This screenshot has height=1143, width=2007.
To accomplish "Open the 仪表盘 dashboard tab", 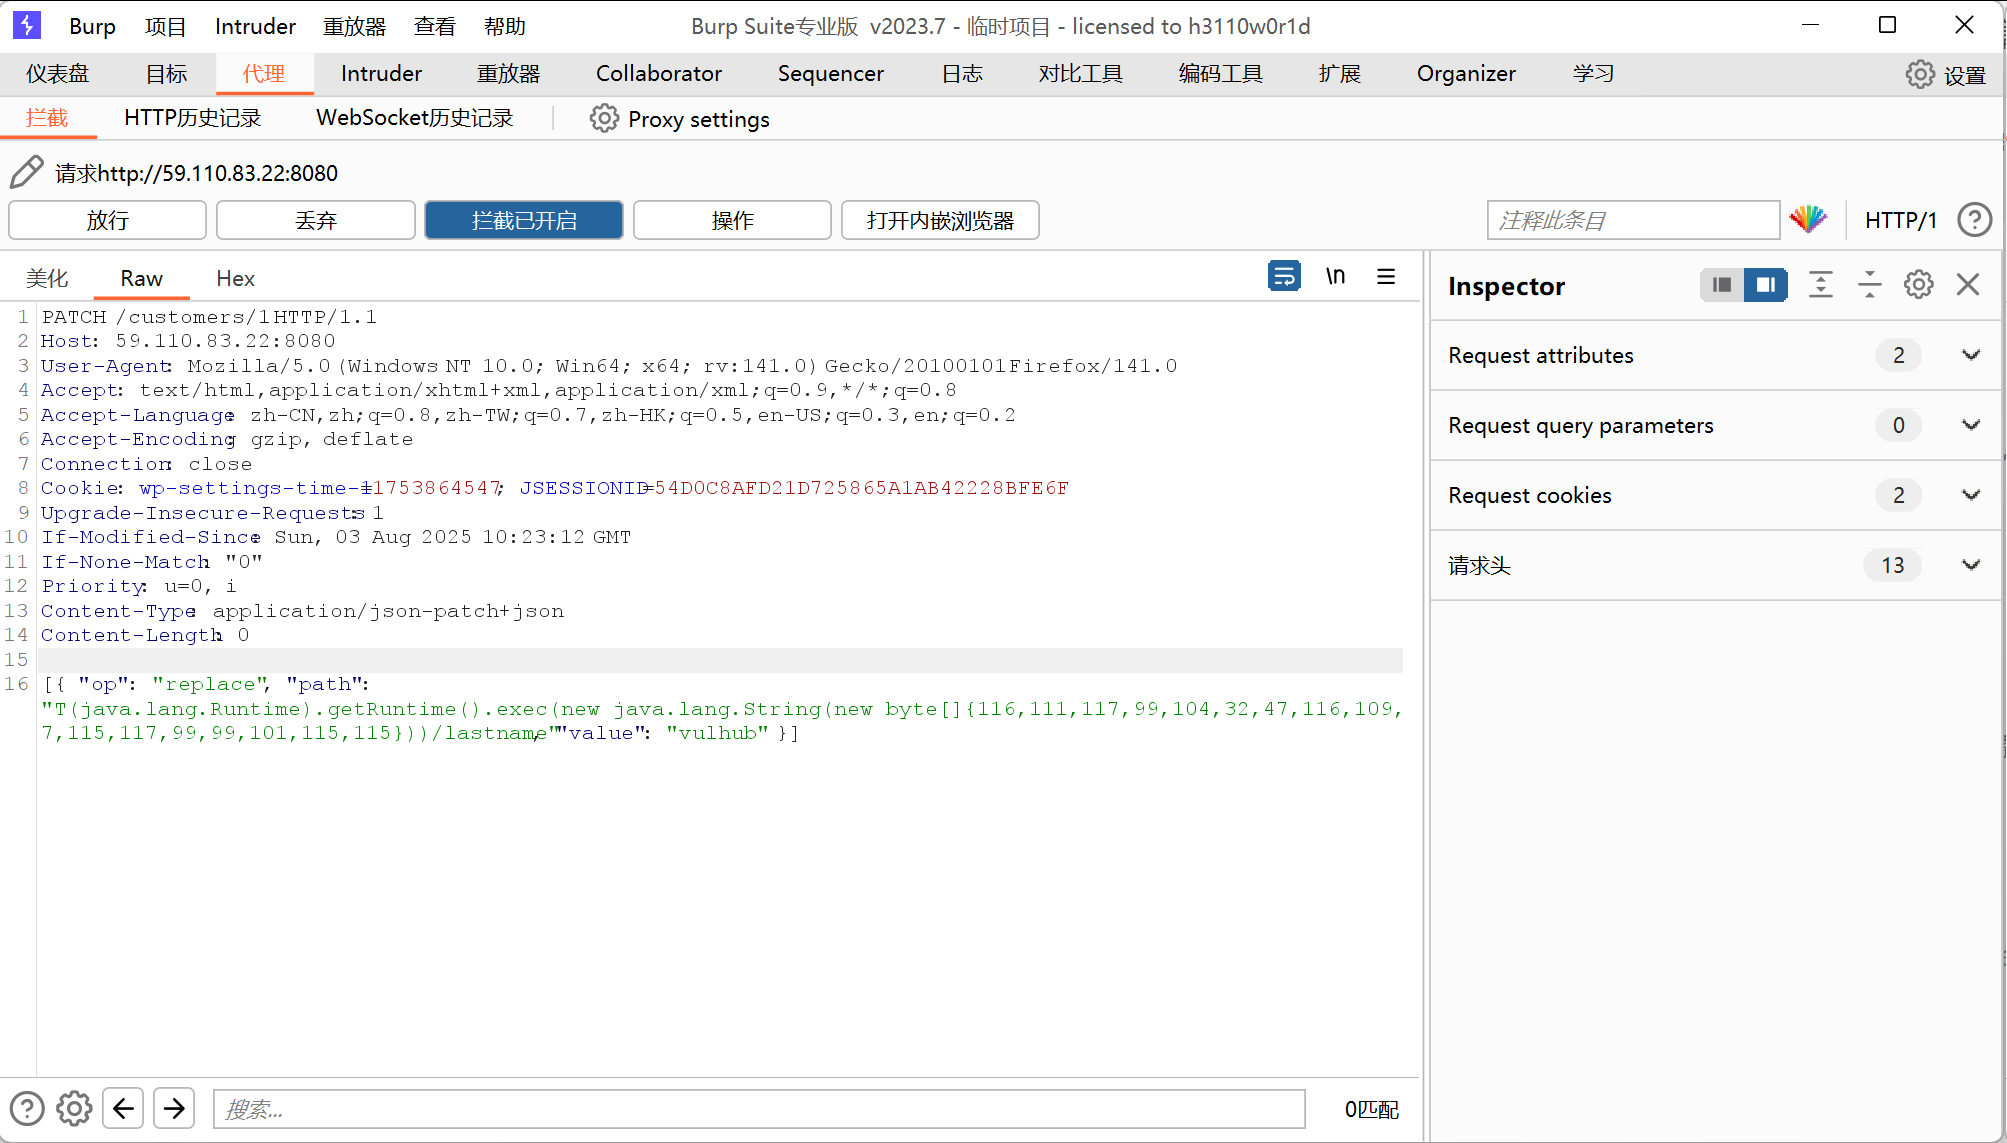I will (x=57, y=74).
